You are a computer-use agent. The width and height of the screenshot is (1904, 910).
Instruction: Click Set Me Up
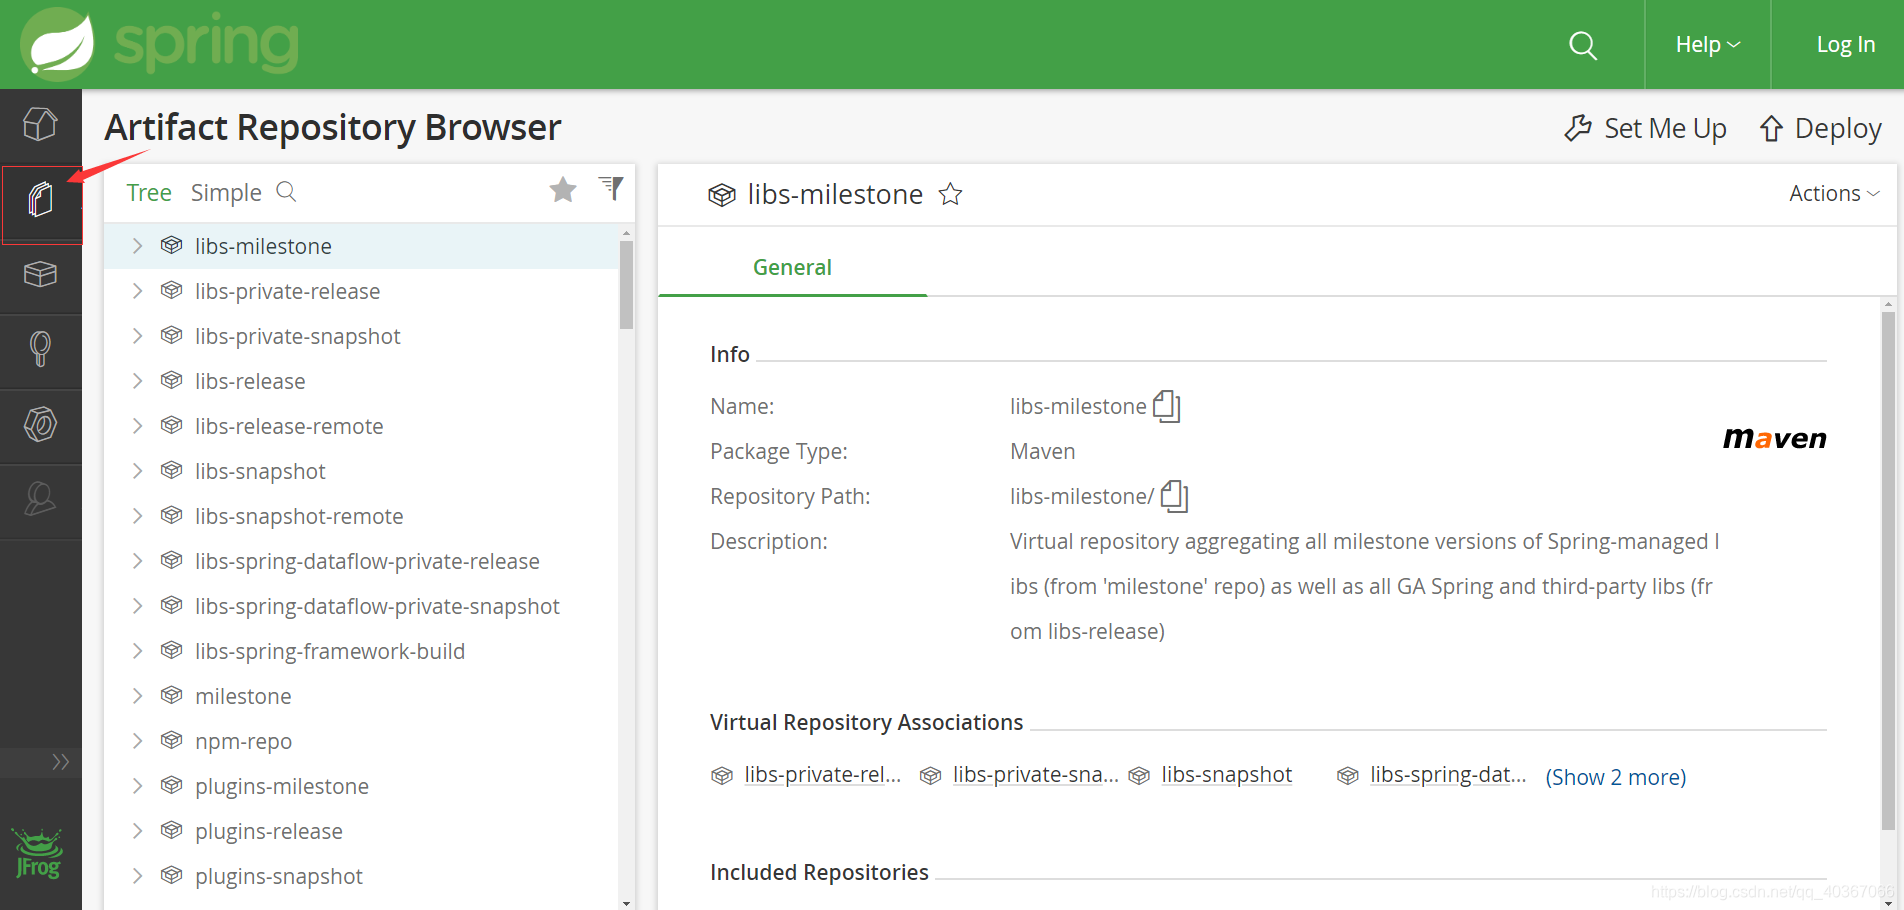coord(1646,128)
